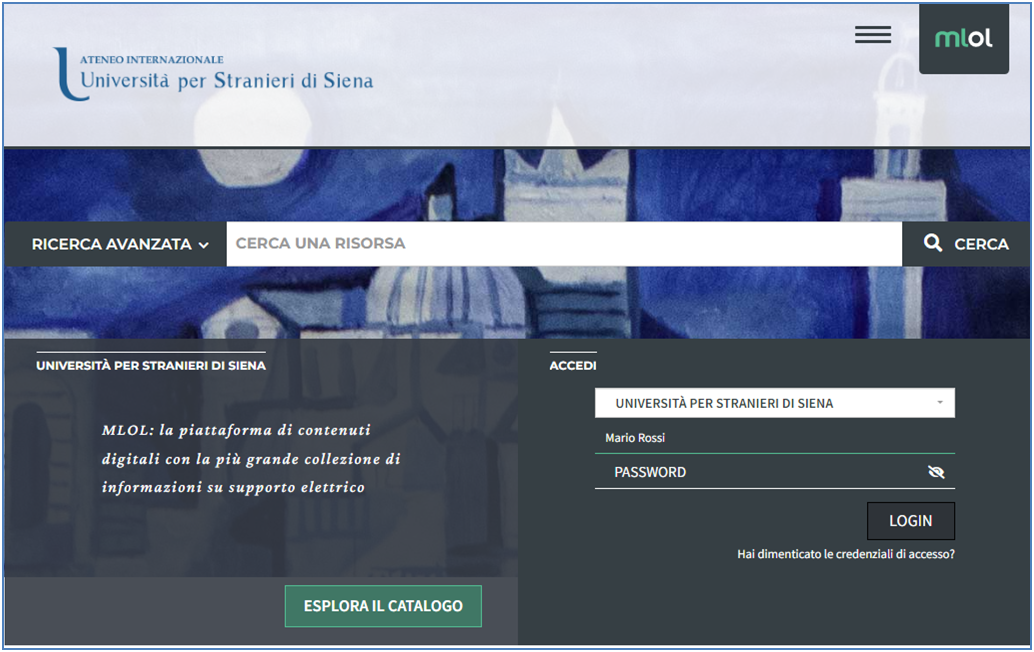Open the forgotten credentials link

845,554
